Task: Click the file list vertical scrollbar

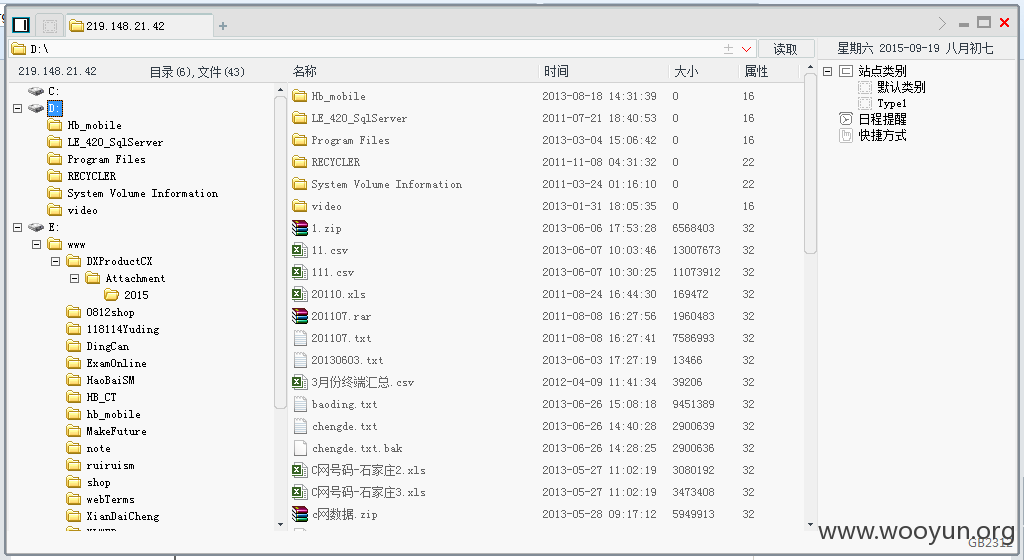Action: (x=810, y=163)
